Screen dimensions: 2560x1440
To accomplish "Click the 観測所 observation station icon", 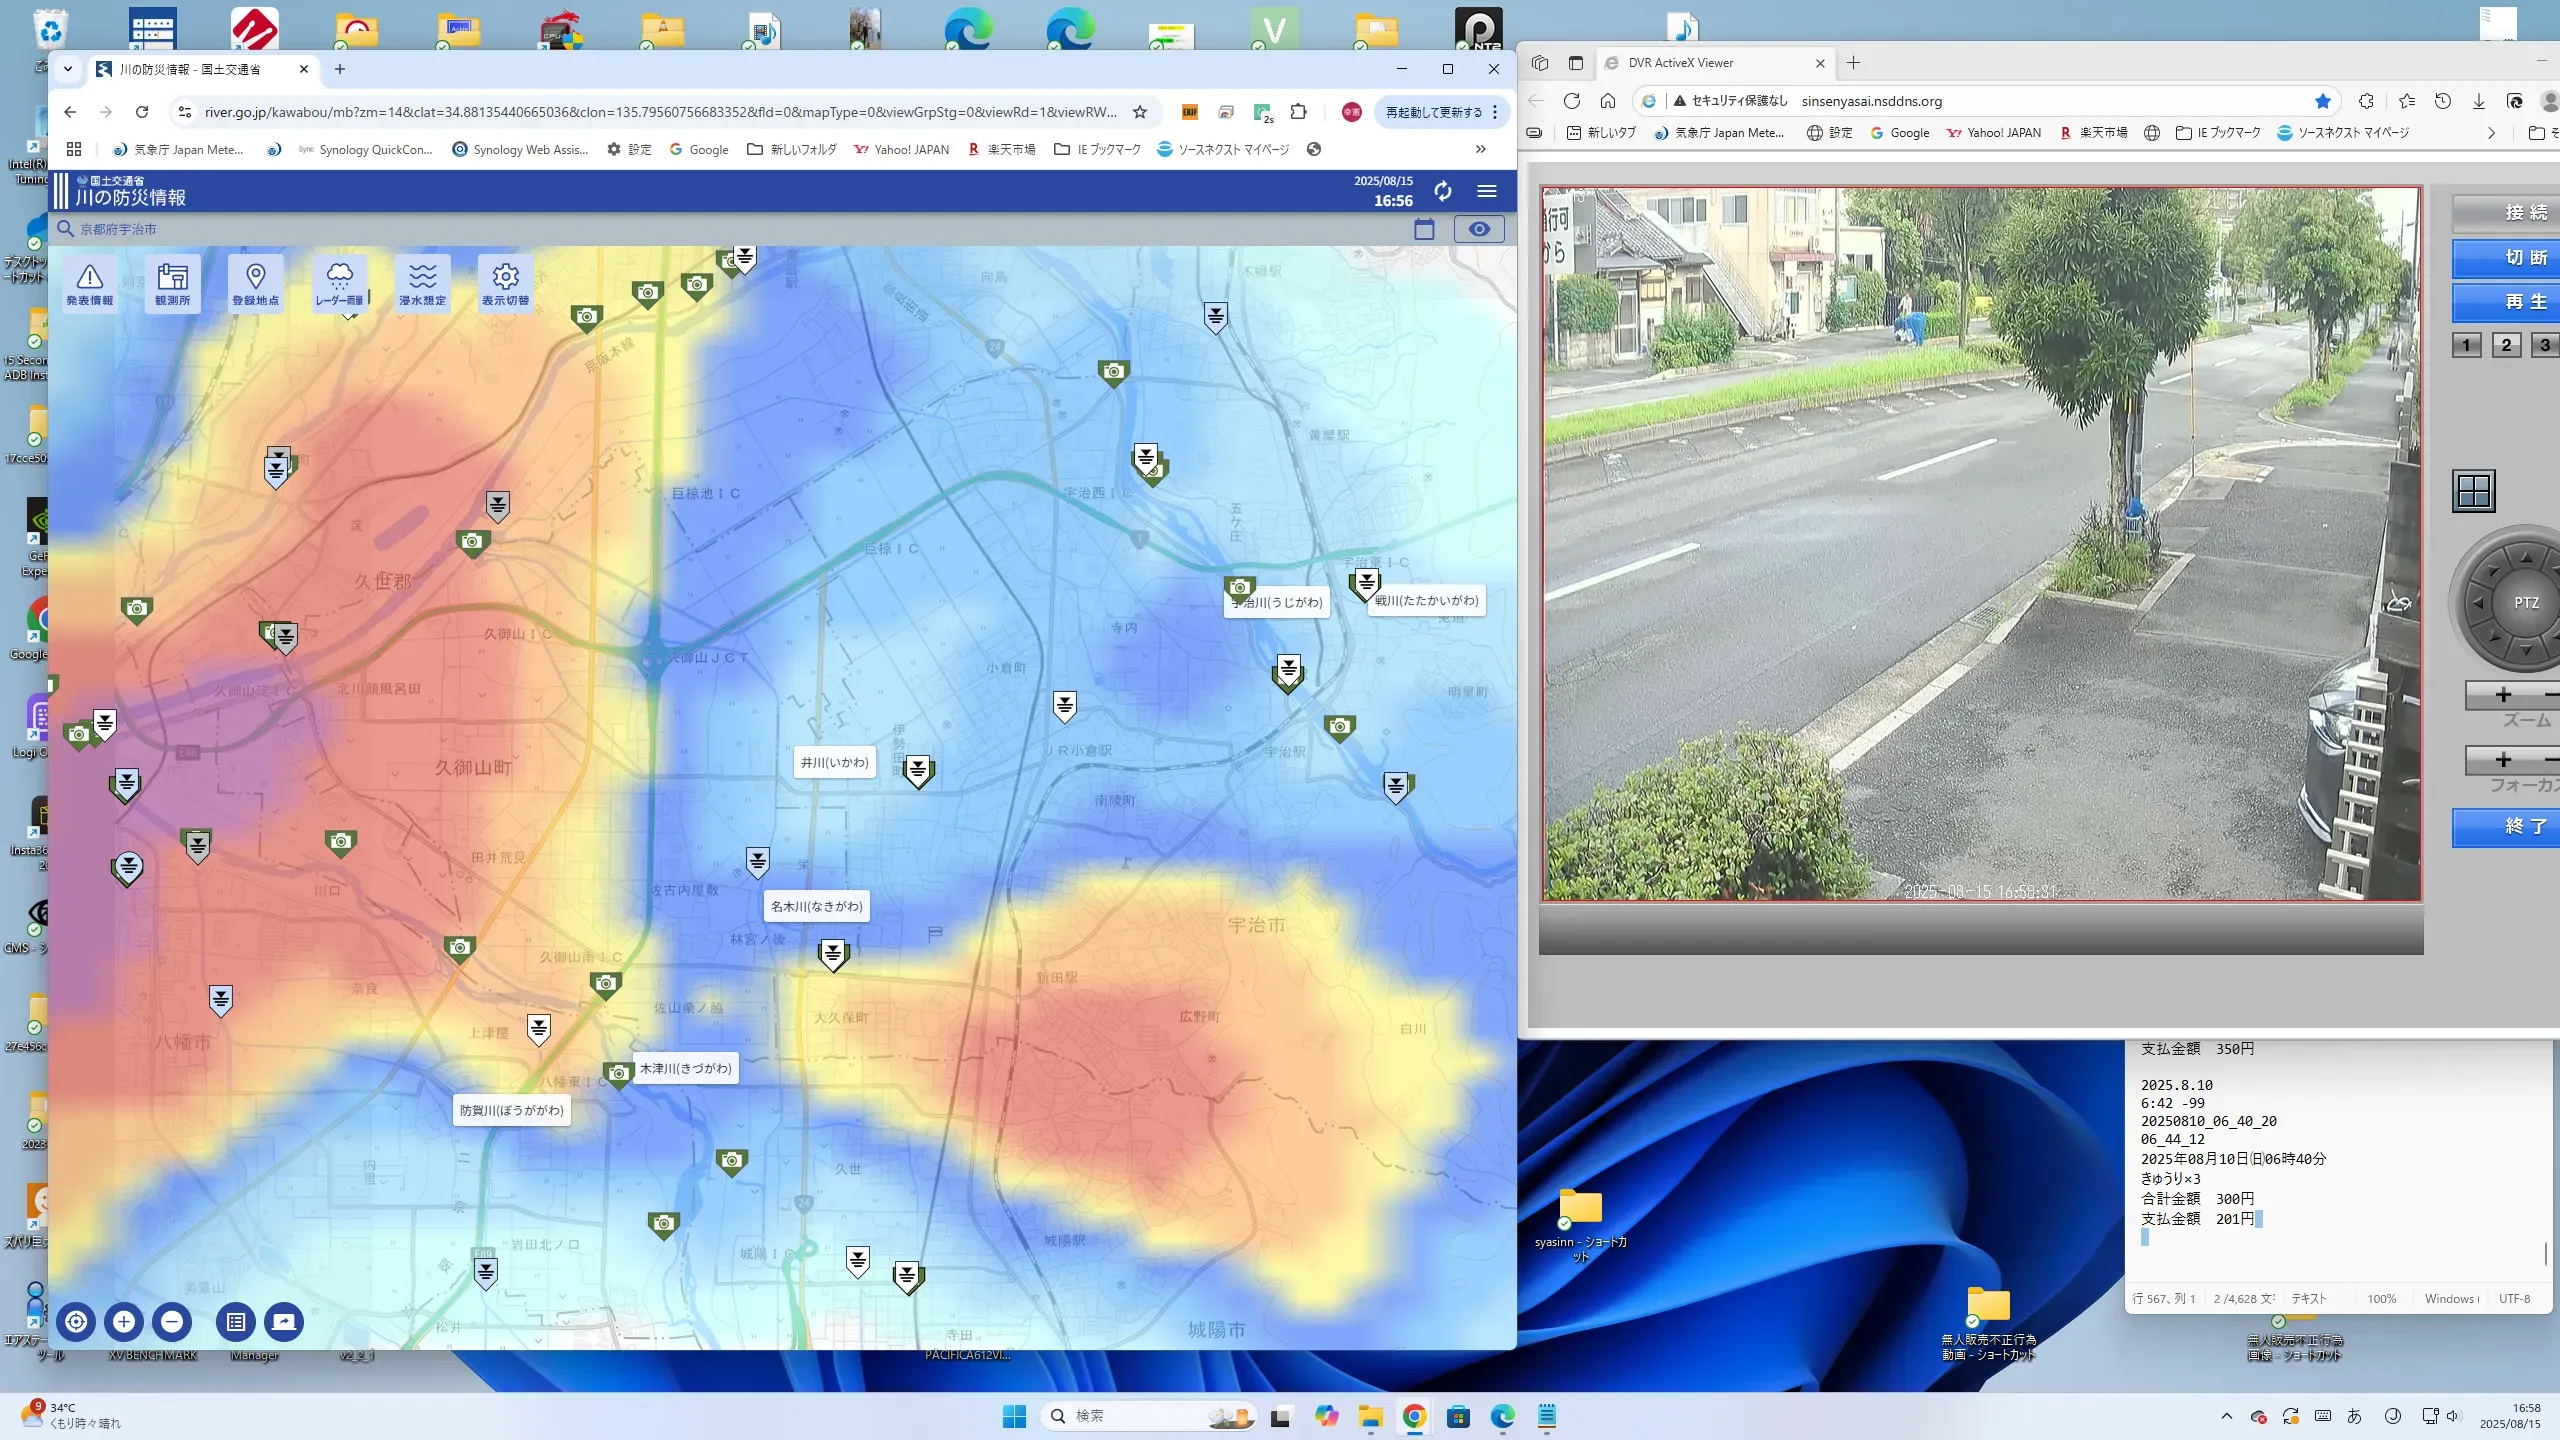I will tap(172, 284).
